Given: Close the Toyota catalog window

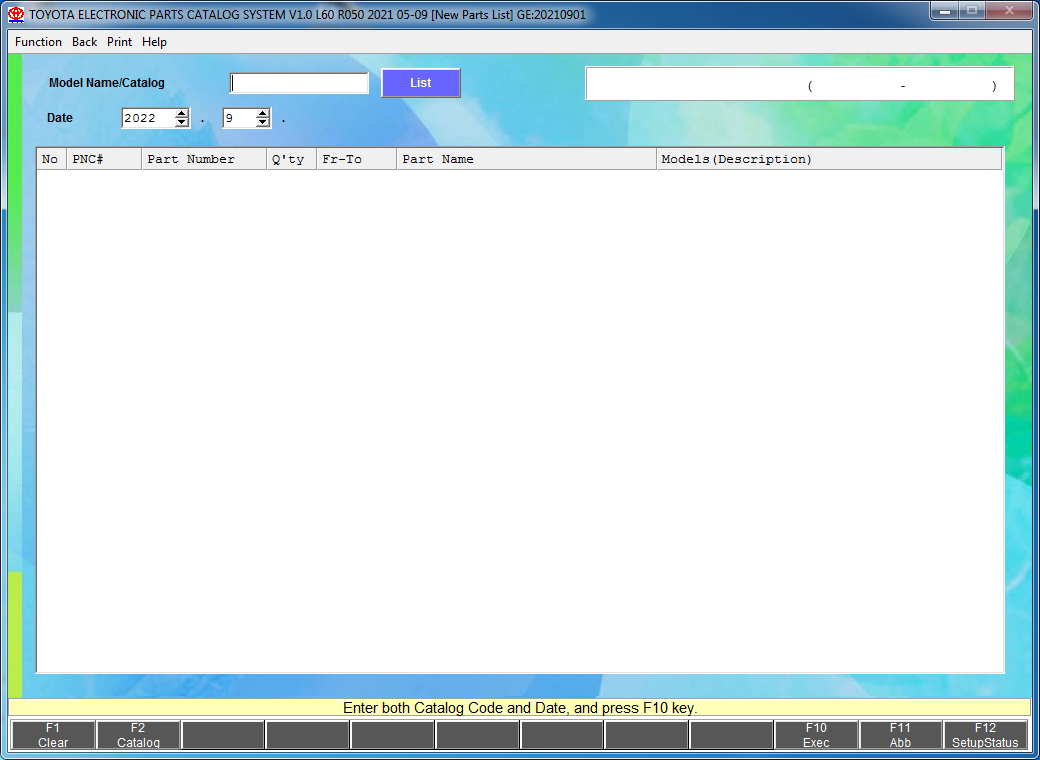Looking at the screenshot, I should pos(1009,11).
